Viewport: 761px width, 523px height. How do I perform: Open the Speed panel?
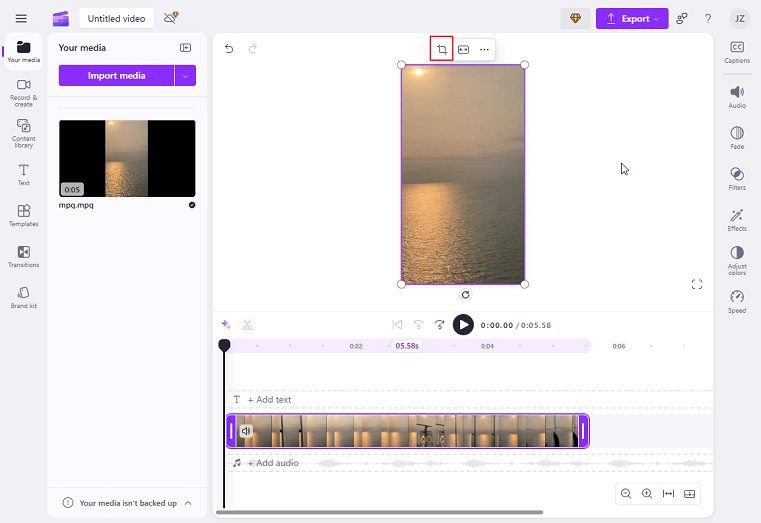click(x=737, y=302)
